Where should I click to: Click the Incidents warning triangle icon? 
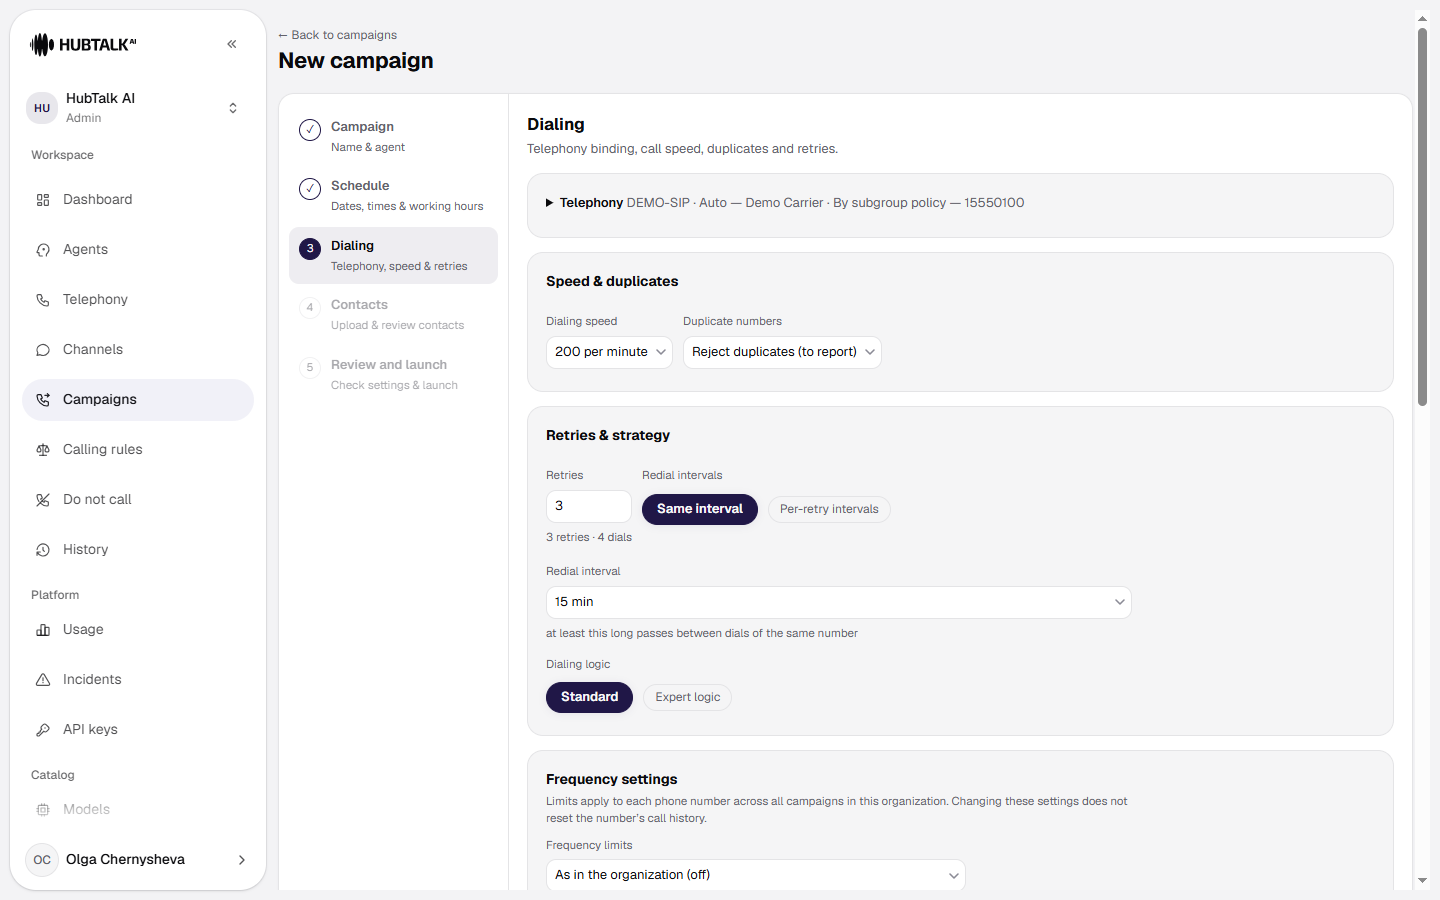coord(43,680)
